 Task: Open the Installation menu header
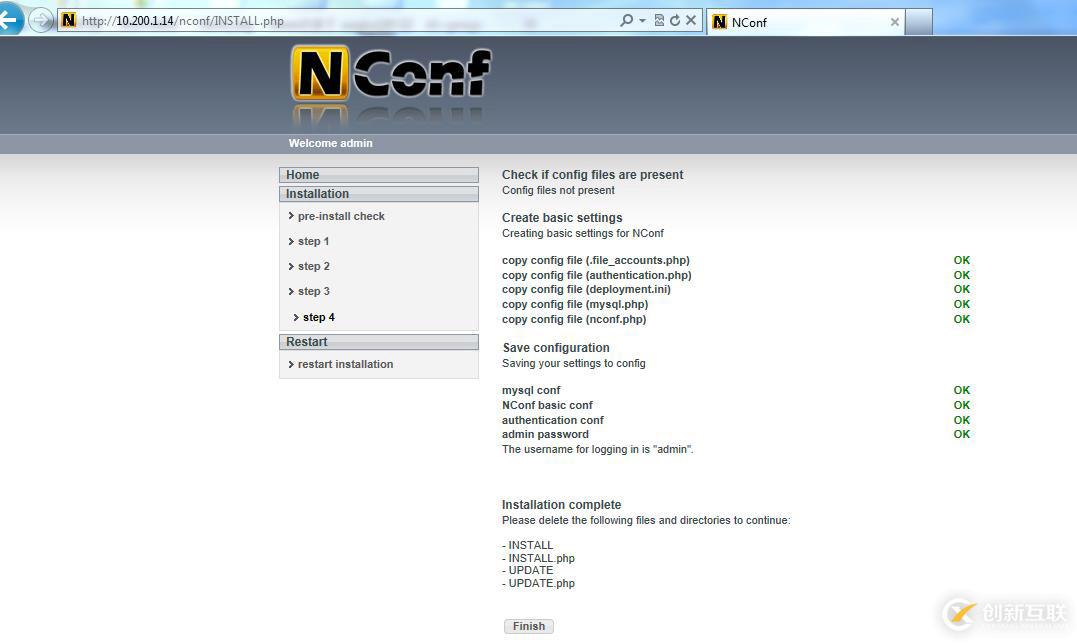(x=378, y=194)
